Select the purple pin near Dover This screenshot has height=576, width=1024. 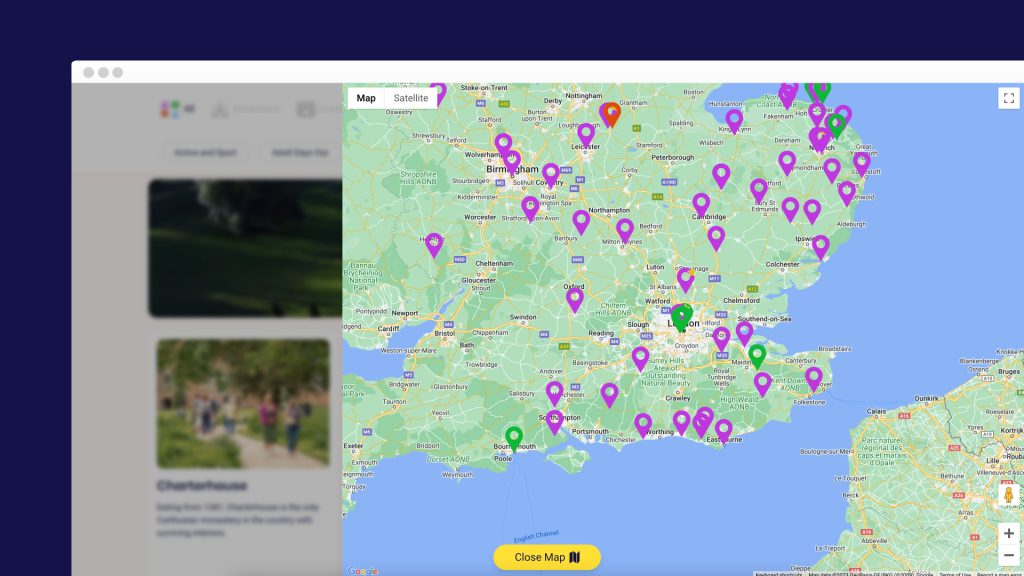814,378
